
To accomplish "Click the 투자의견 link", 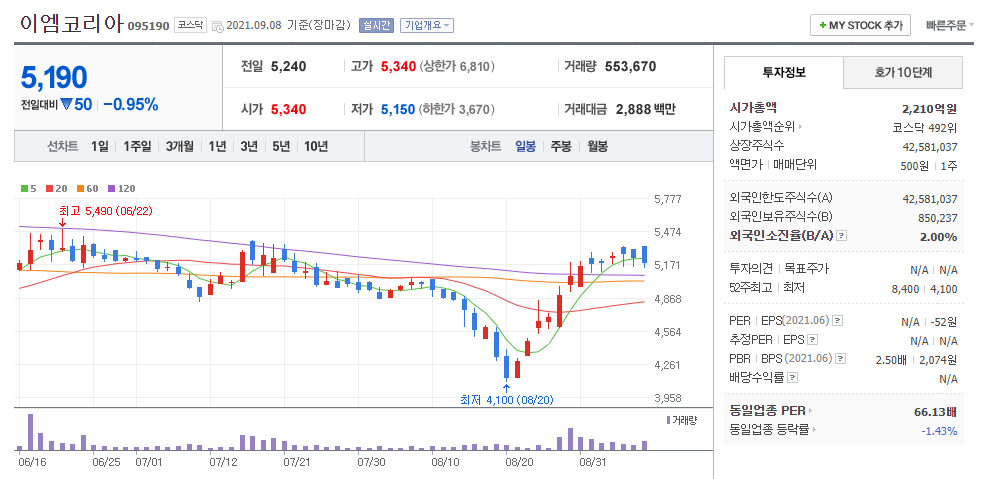I will pyautogui.click(x=750, y=269).
